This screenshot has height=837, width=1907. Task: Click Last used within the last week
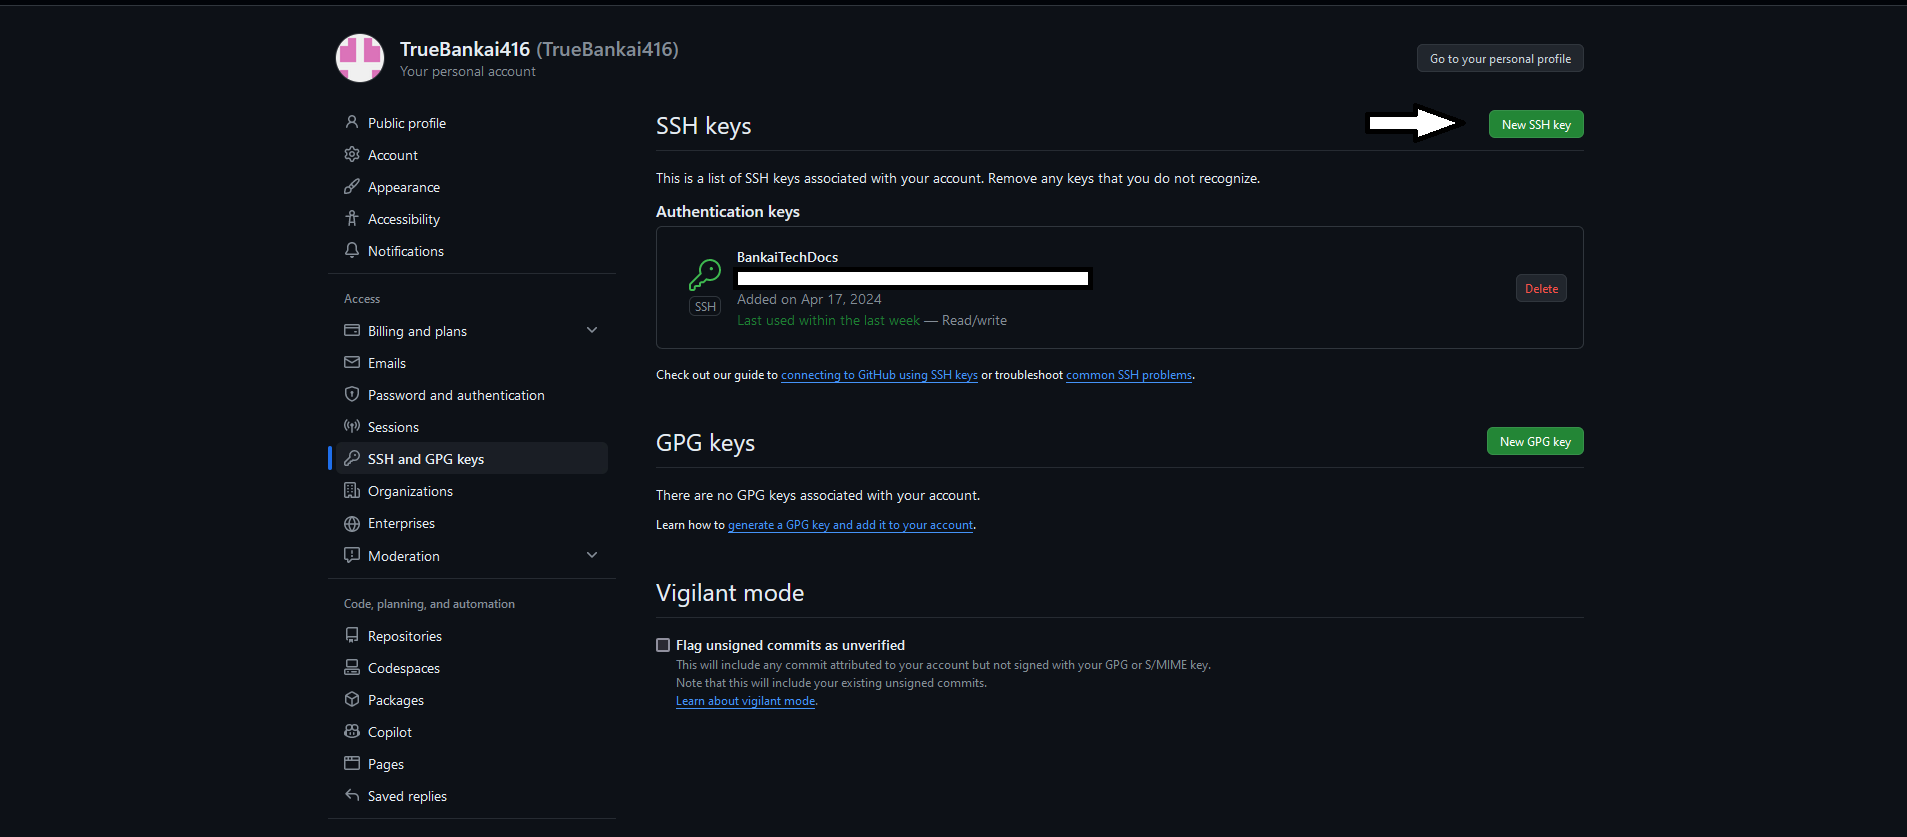(x=828, y=320)
